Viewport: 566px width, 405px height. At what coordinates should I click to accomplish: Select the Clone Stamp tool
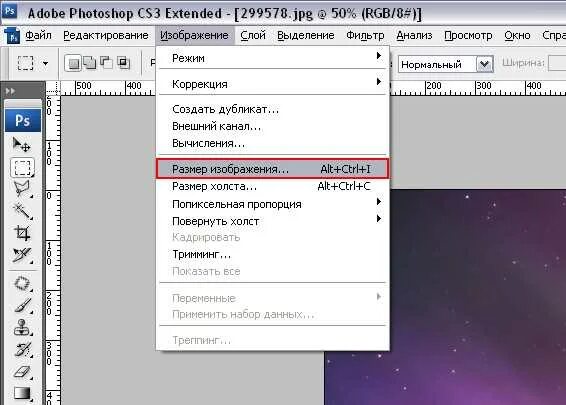(x=22, y=328)
